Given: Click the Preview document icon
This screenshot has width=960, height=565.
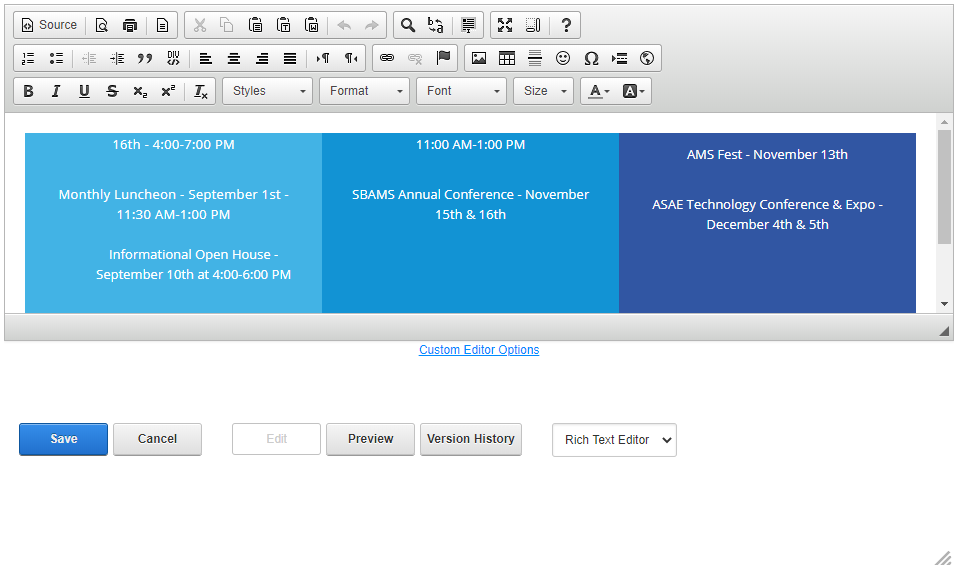Looking at the screenshot, I should [102, 25].
